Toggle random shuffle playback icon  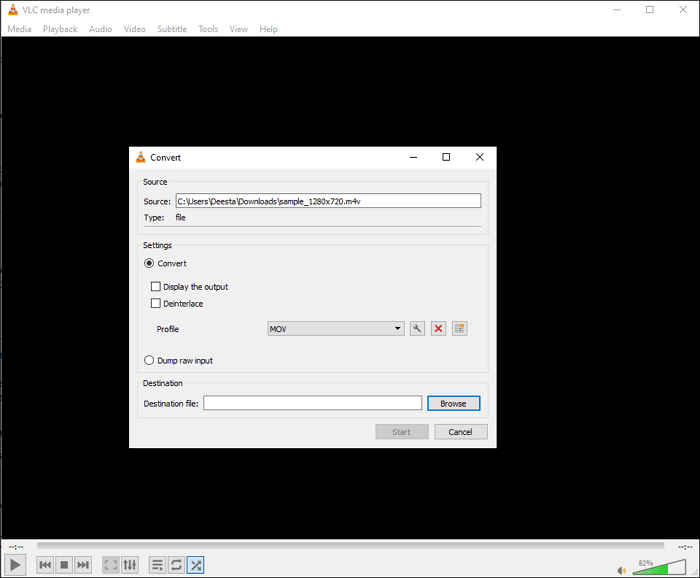click(196, 565)
